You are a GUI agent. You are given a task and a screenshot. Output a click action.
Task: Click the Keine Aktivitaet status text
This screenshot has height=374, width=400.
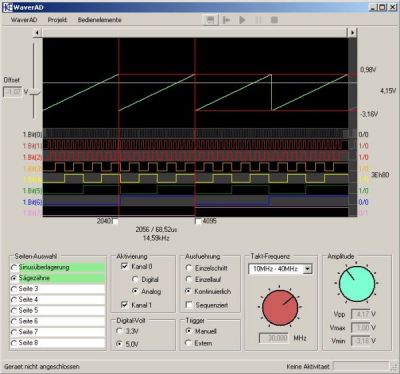[x=308, y=367]
